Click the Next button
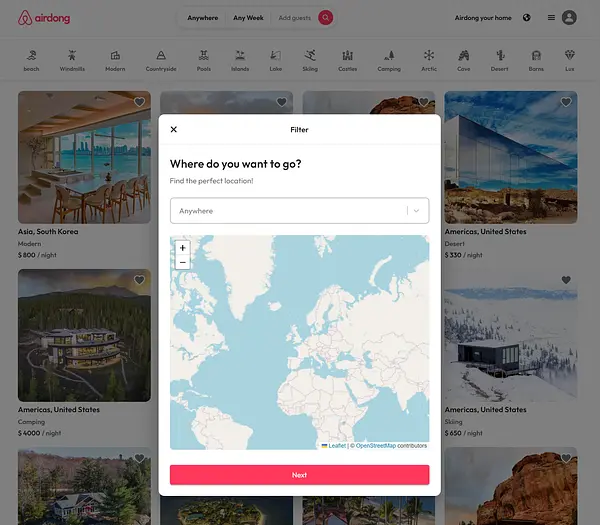Screen dimensions: 600x525 (299, 475)
